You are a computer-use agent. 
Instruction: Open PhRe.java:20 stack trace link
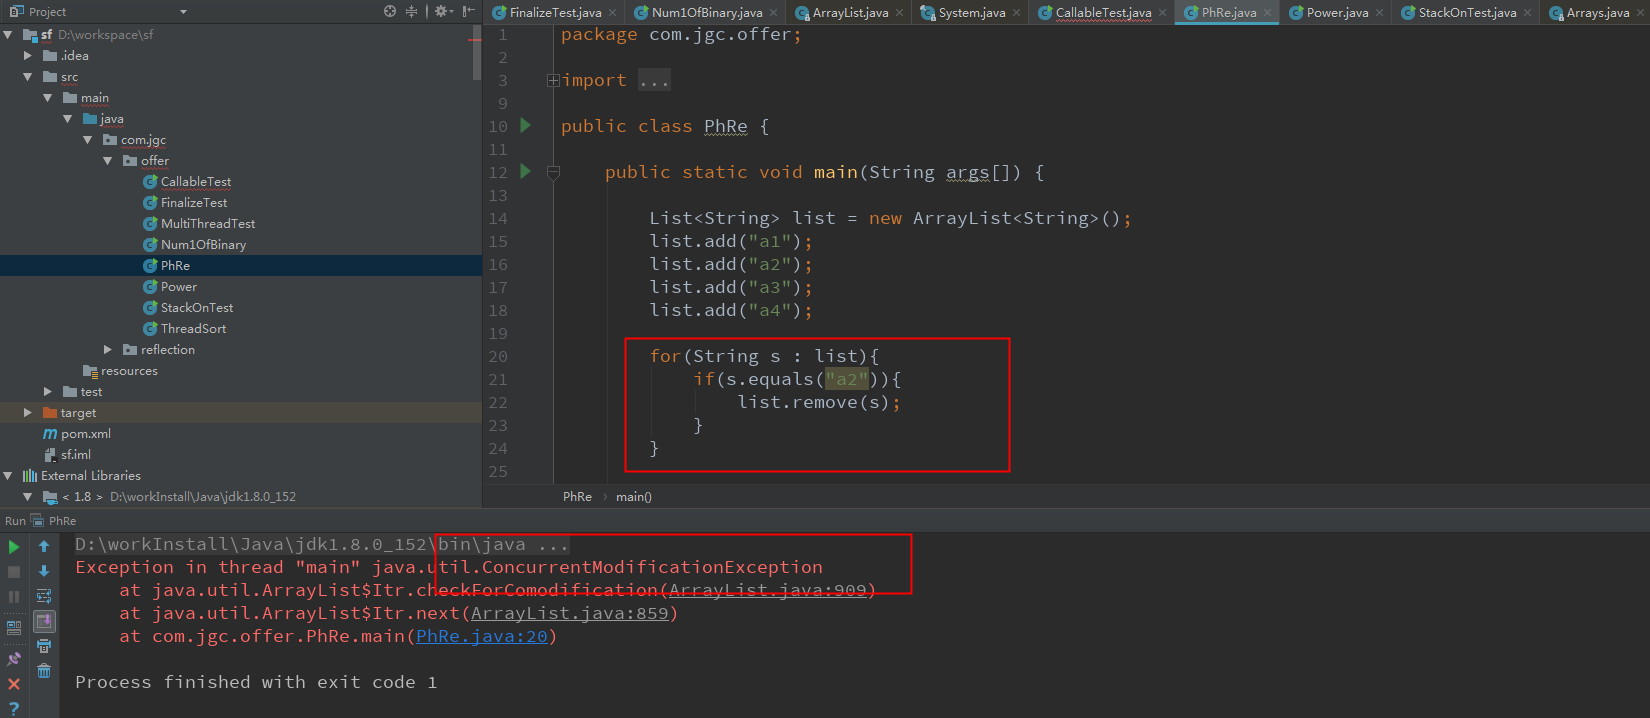pyautogui.click(x=482, y=636)
